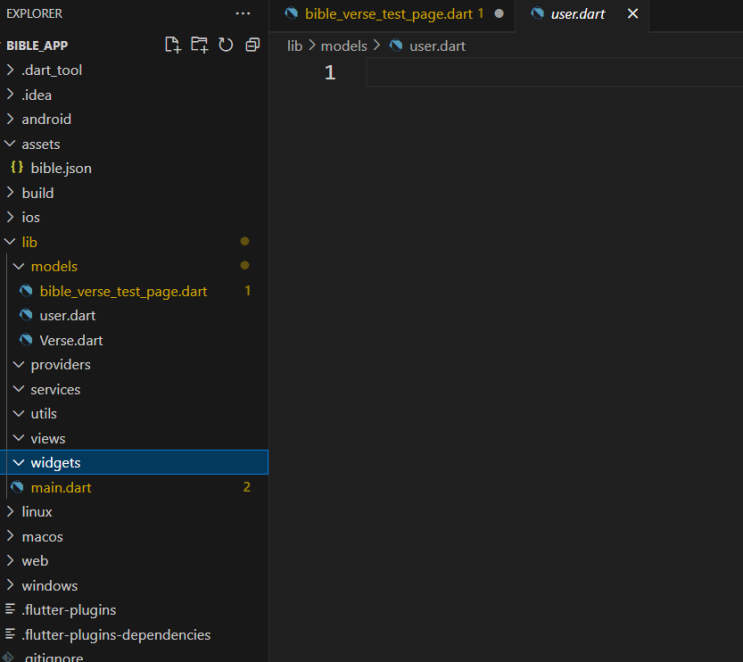The image size is (743, 662).
Task: Click problem count 1 beside bible_verse_test_page.dart
Action: tap(247, 290)
